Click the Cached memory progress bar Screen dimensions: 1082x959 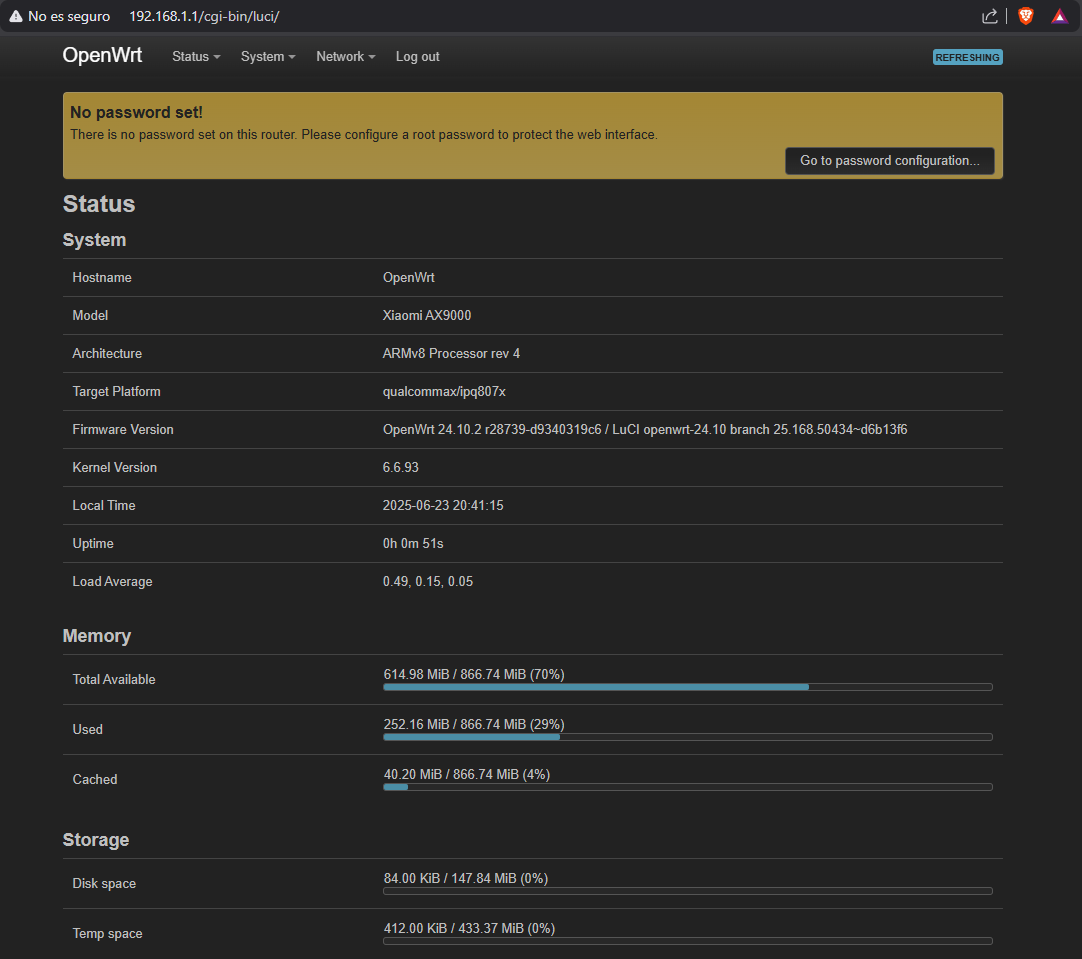point(687,787)
